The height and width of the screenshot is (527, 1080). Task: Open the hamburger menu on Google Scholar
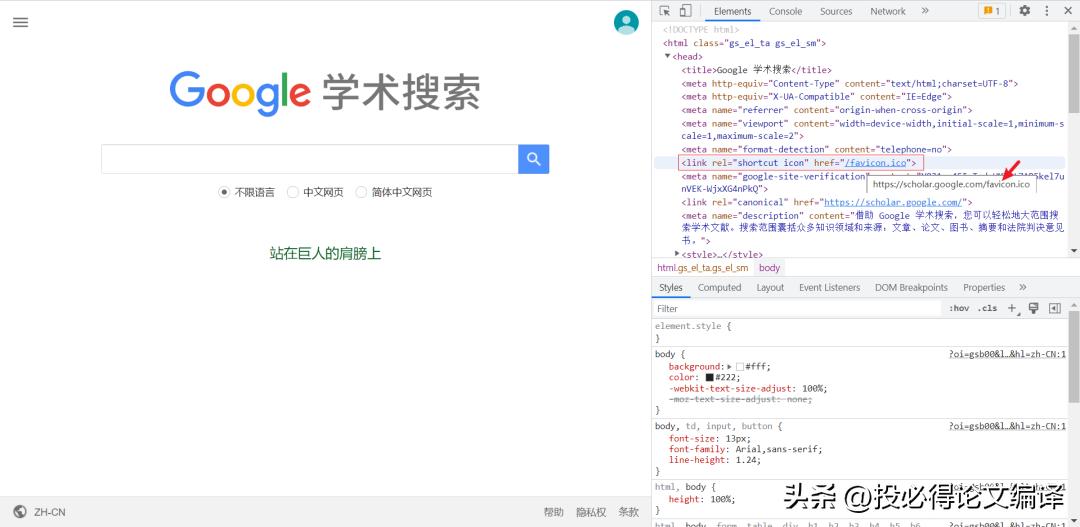(x=21, y=22)
